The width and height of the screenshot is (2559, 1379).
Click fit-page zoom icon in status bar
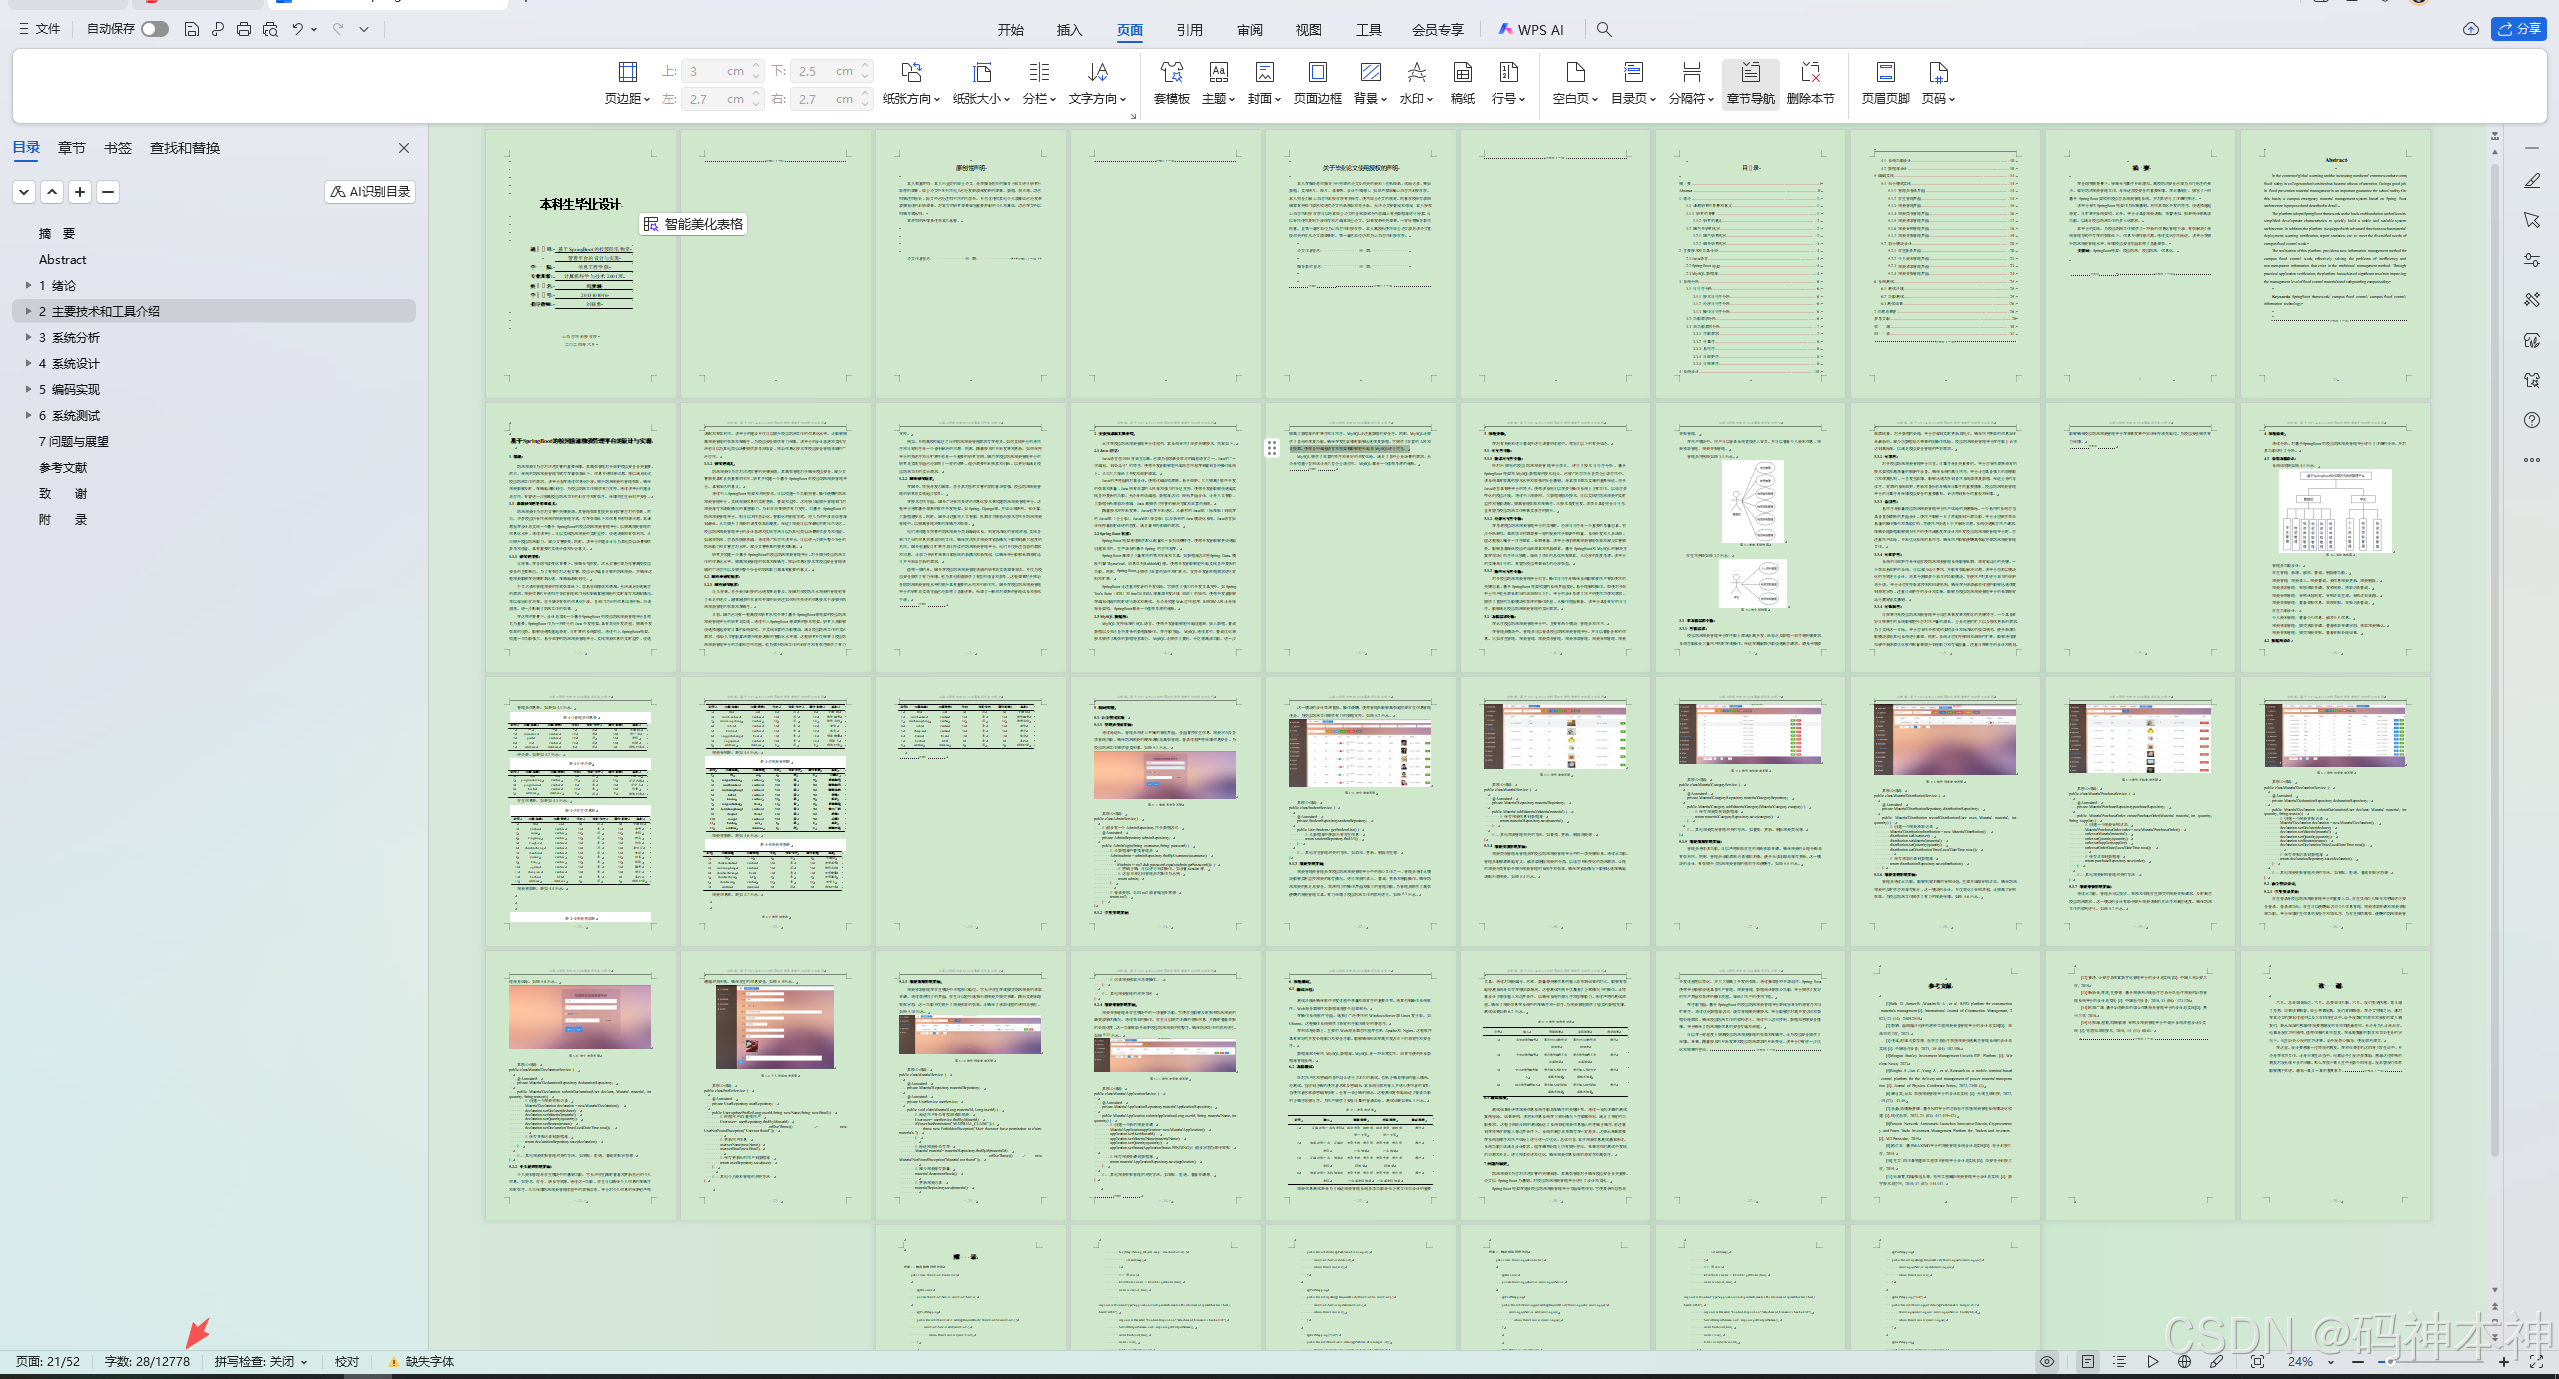pyautogui.click(x=2257, y=1361)
